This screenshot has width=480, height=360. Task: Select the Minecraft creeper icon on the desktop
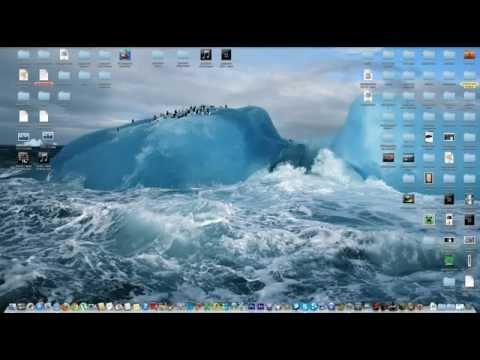[429, 220]
